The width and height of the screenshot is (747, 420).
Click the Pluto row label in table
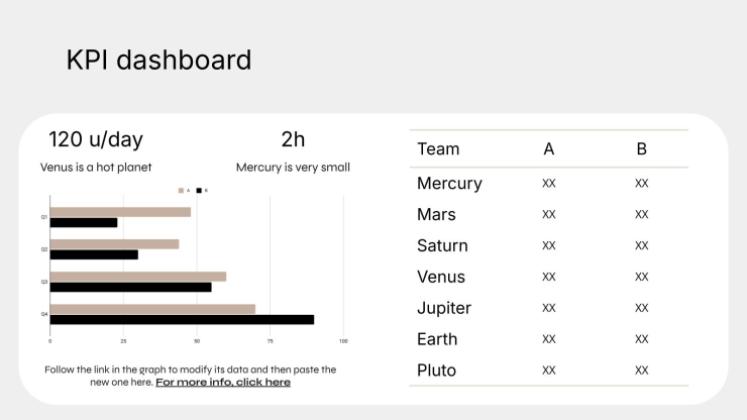point(436,370)
